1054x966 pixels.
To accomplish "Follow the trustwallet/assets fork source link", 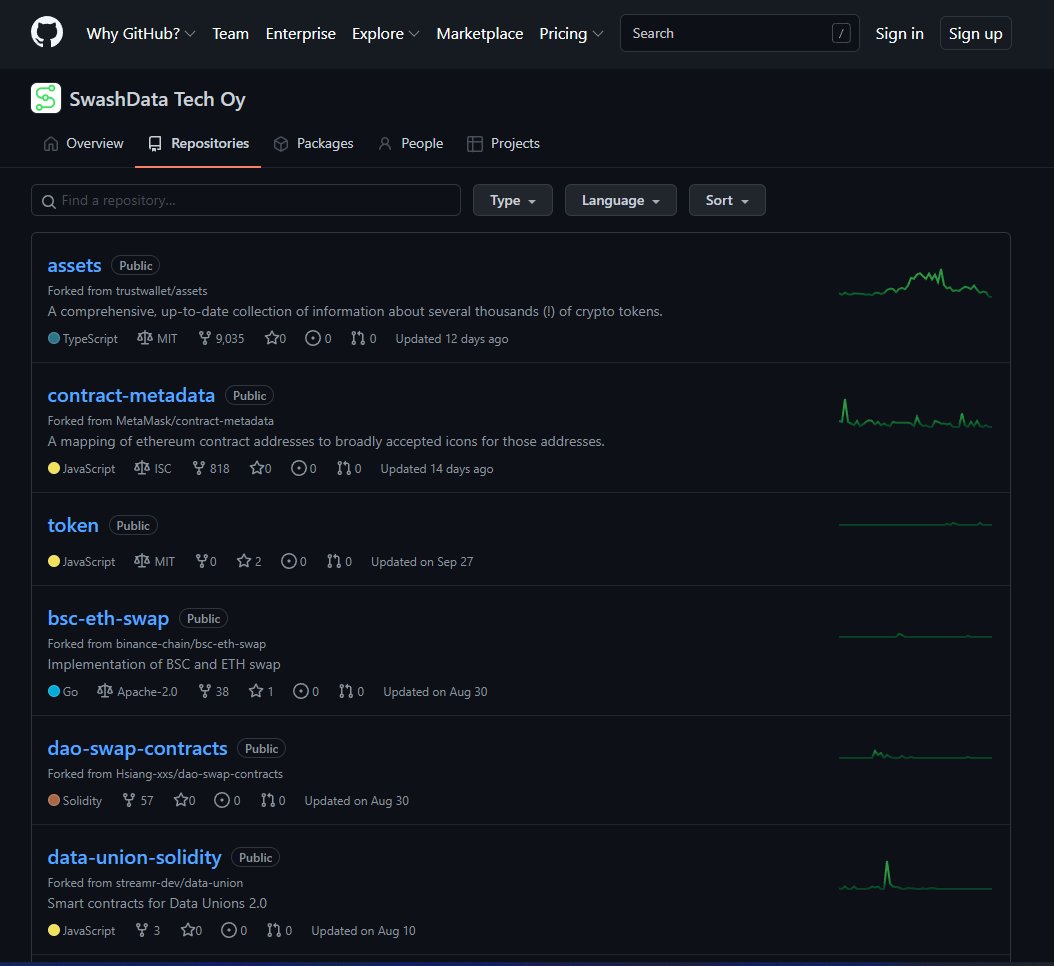I will (x=161, y=290).
